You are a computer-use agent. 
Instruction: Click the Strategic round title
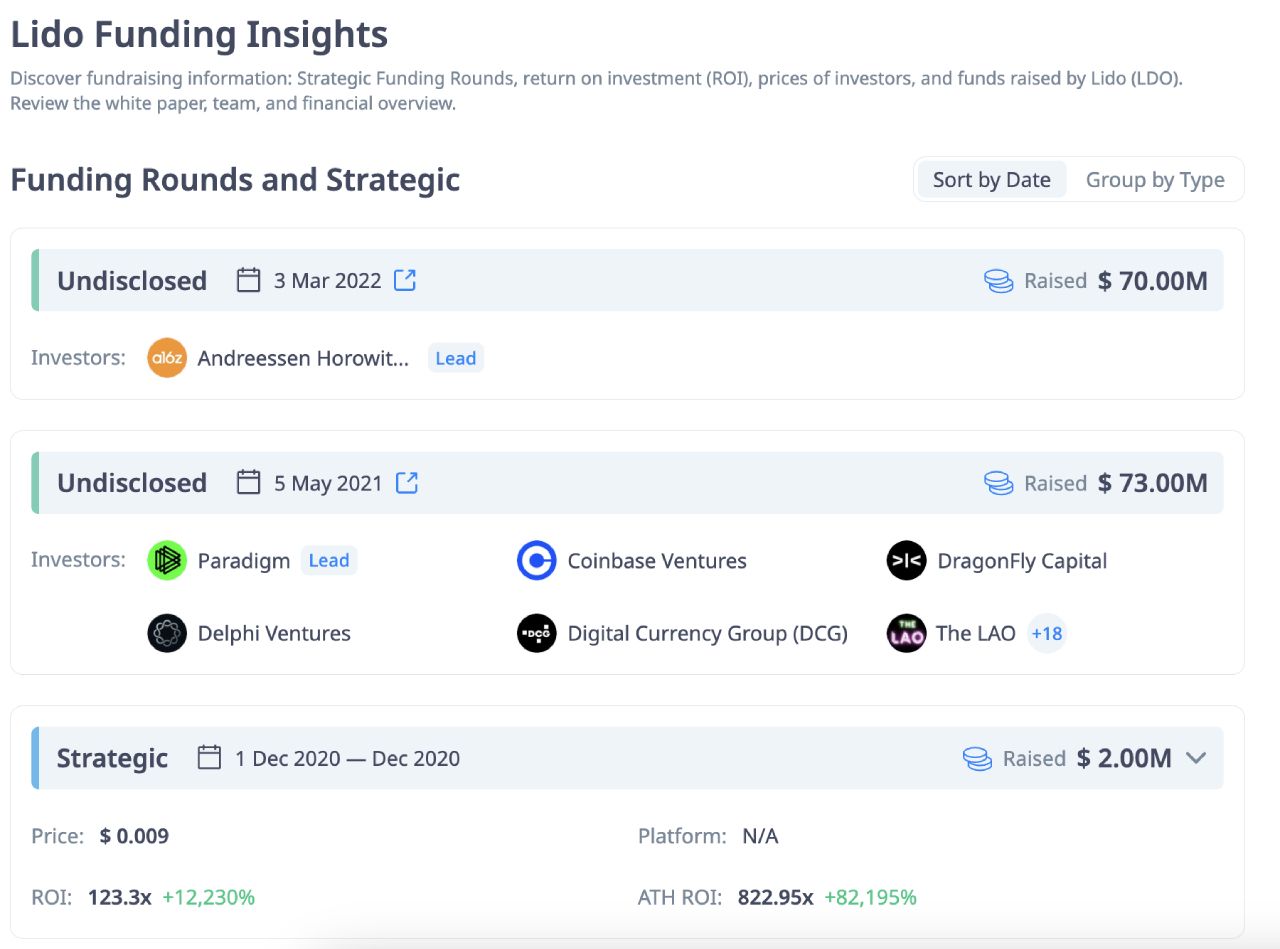coord(112,758)
